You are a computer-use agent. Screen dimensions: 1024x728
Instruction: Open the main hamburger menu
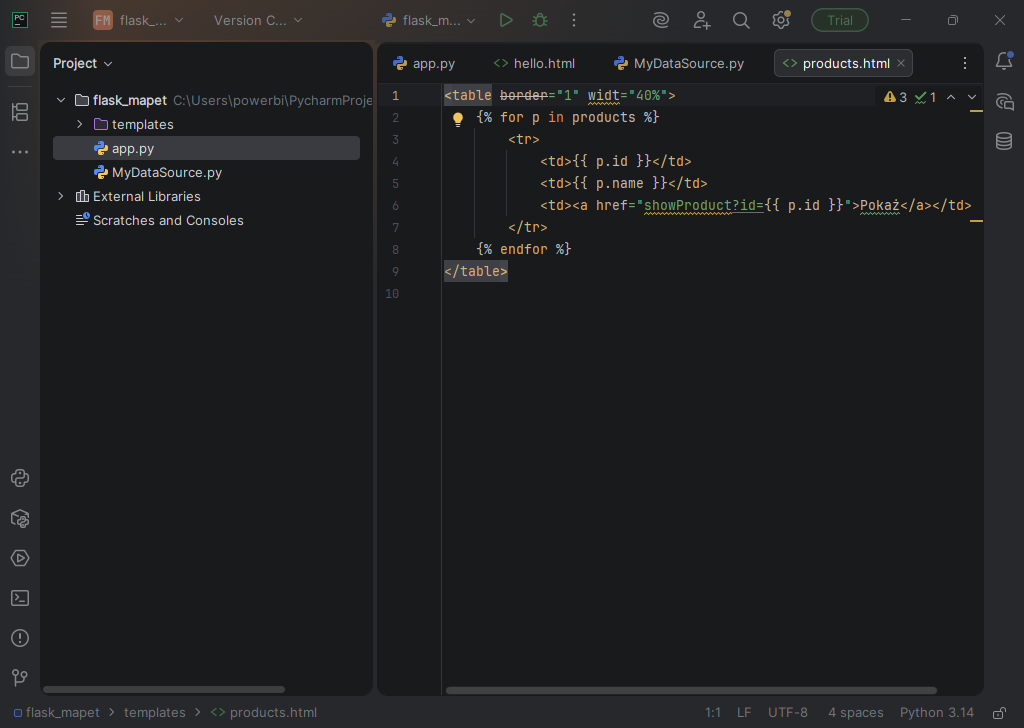click(59, 20)
